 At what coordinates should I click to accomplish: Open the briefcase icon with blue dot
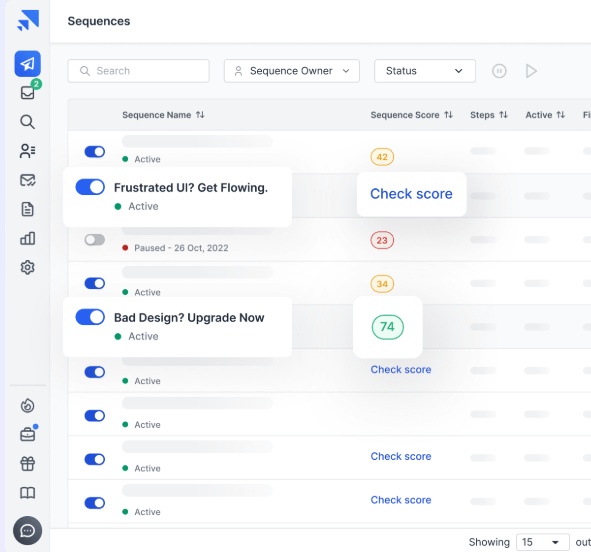(28, 434)
